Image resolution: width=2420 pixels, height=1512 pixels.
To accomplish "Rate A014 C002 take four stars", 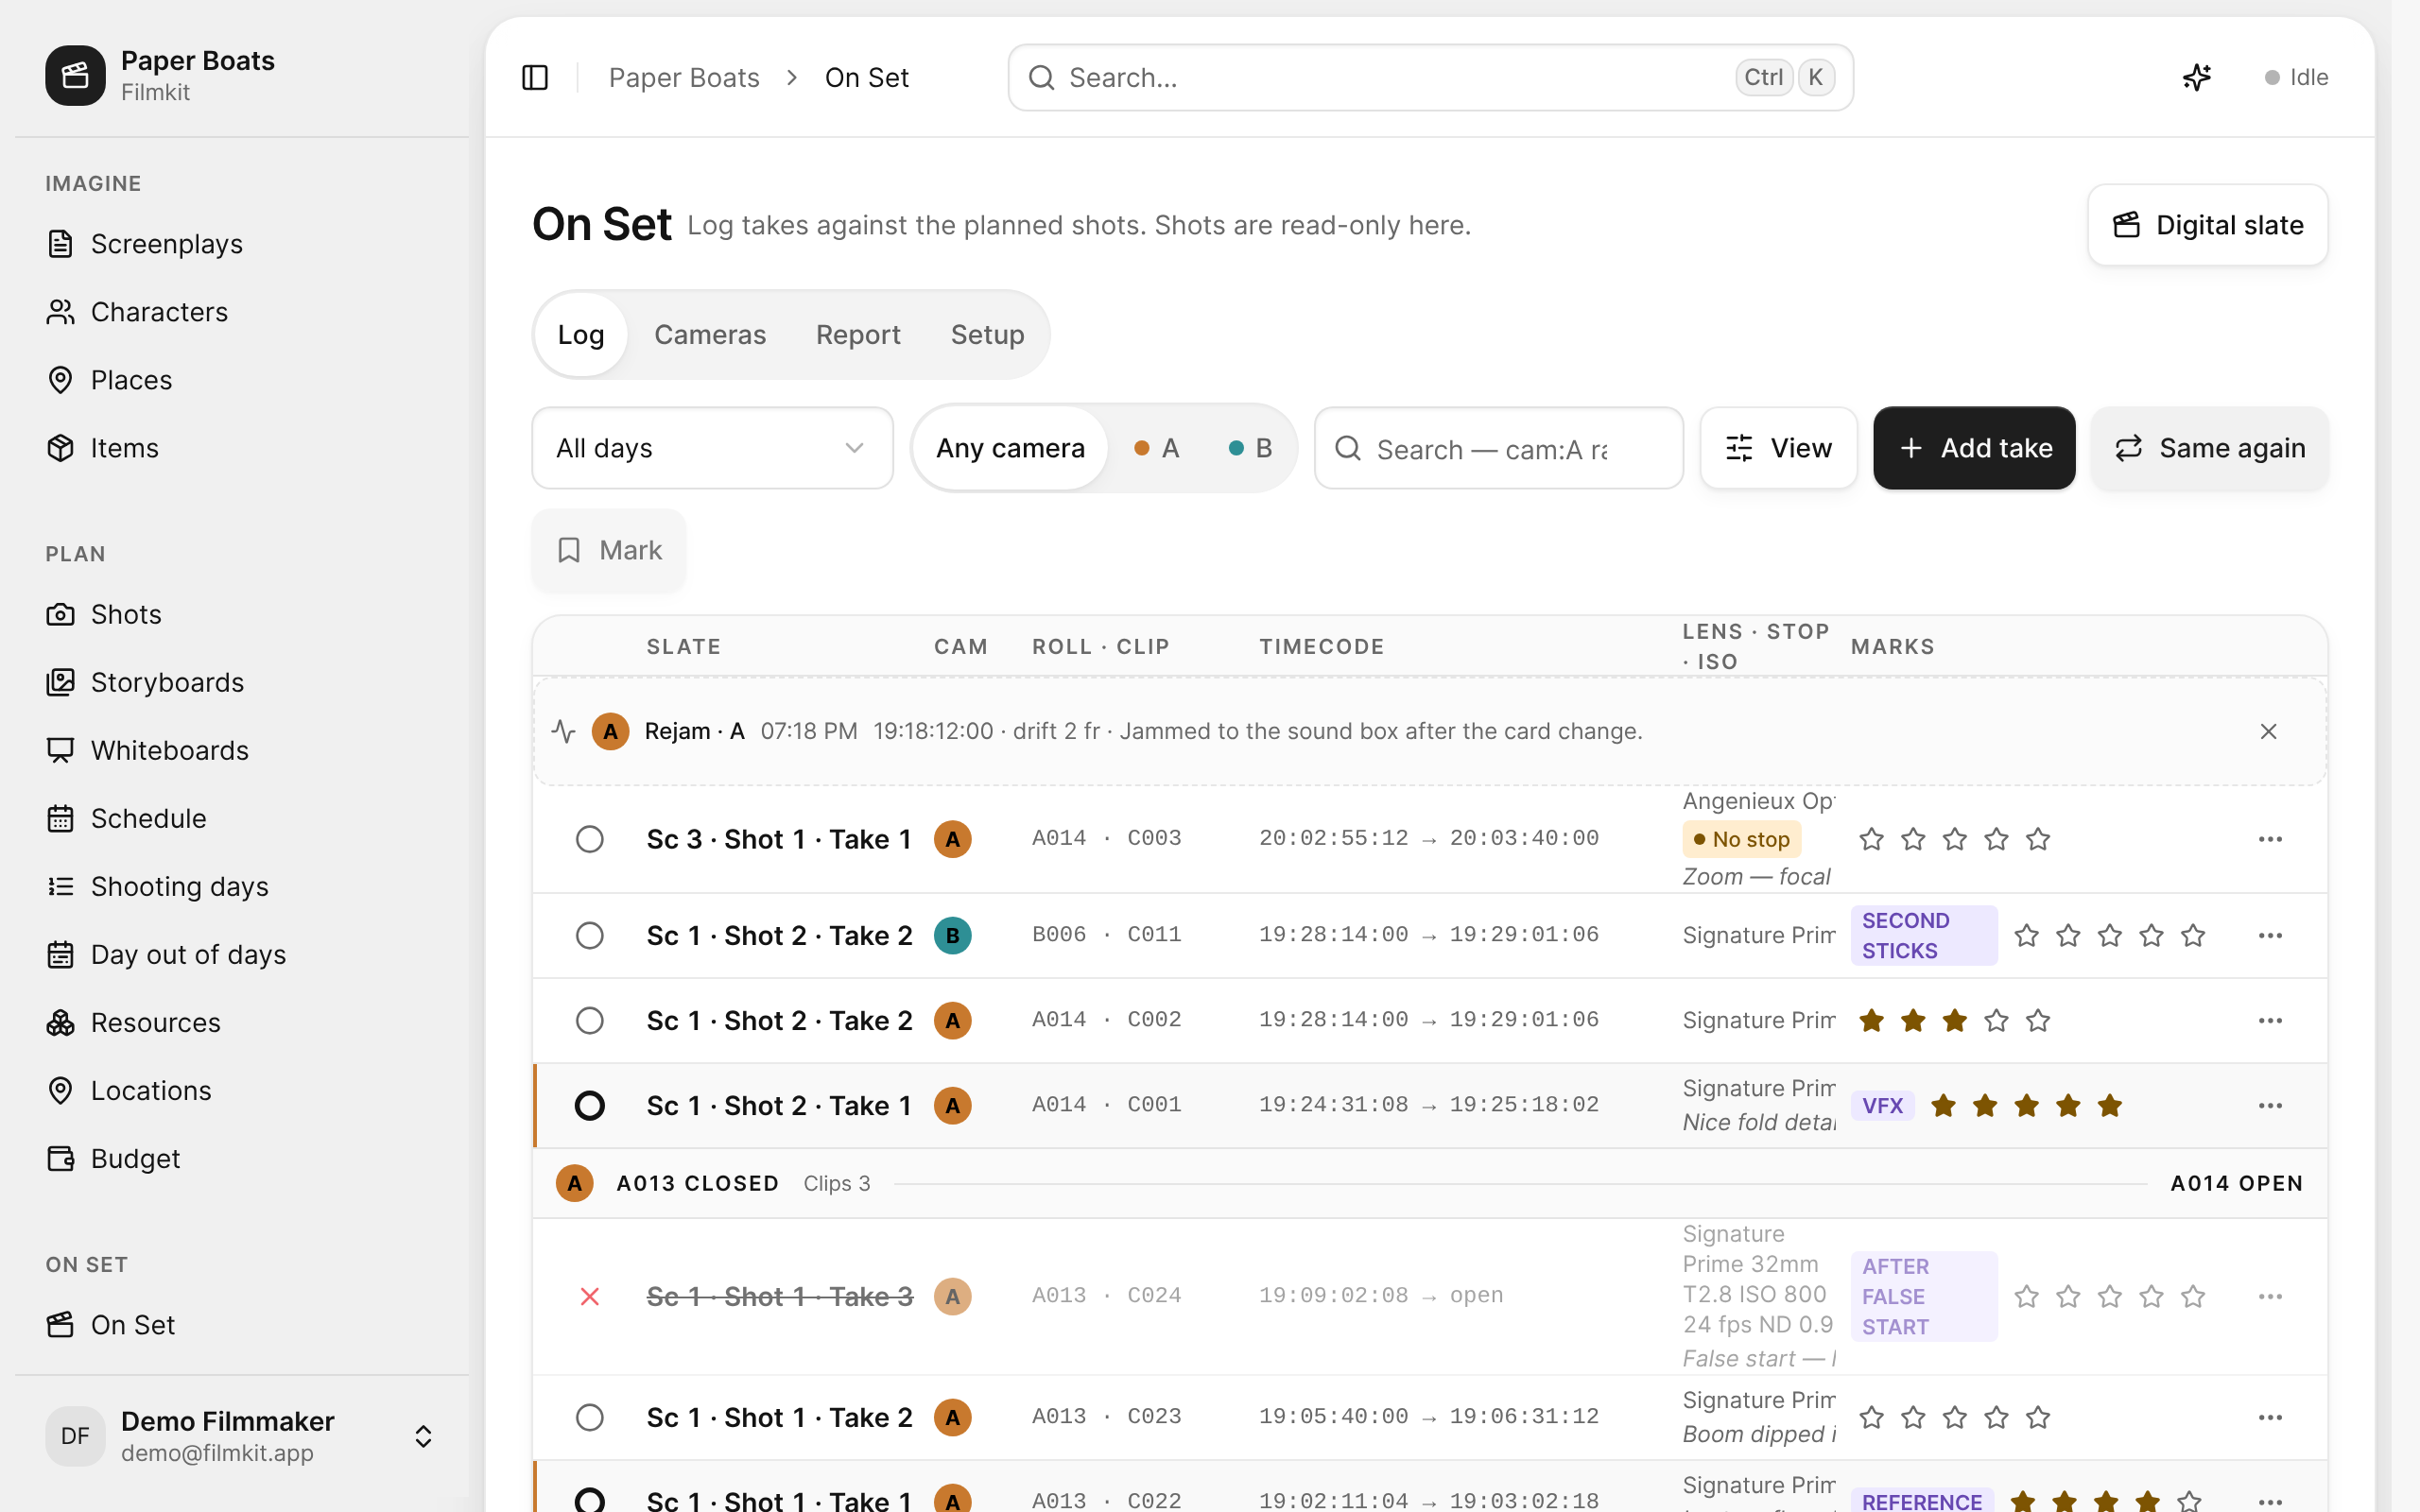I will click(x=1996, y=1020).
